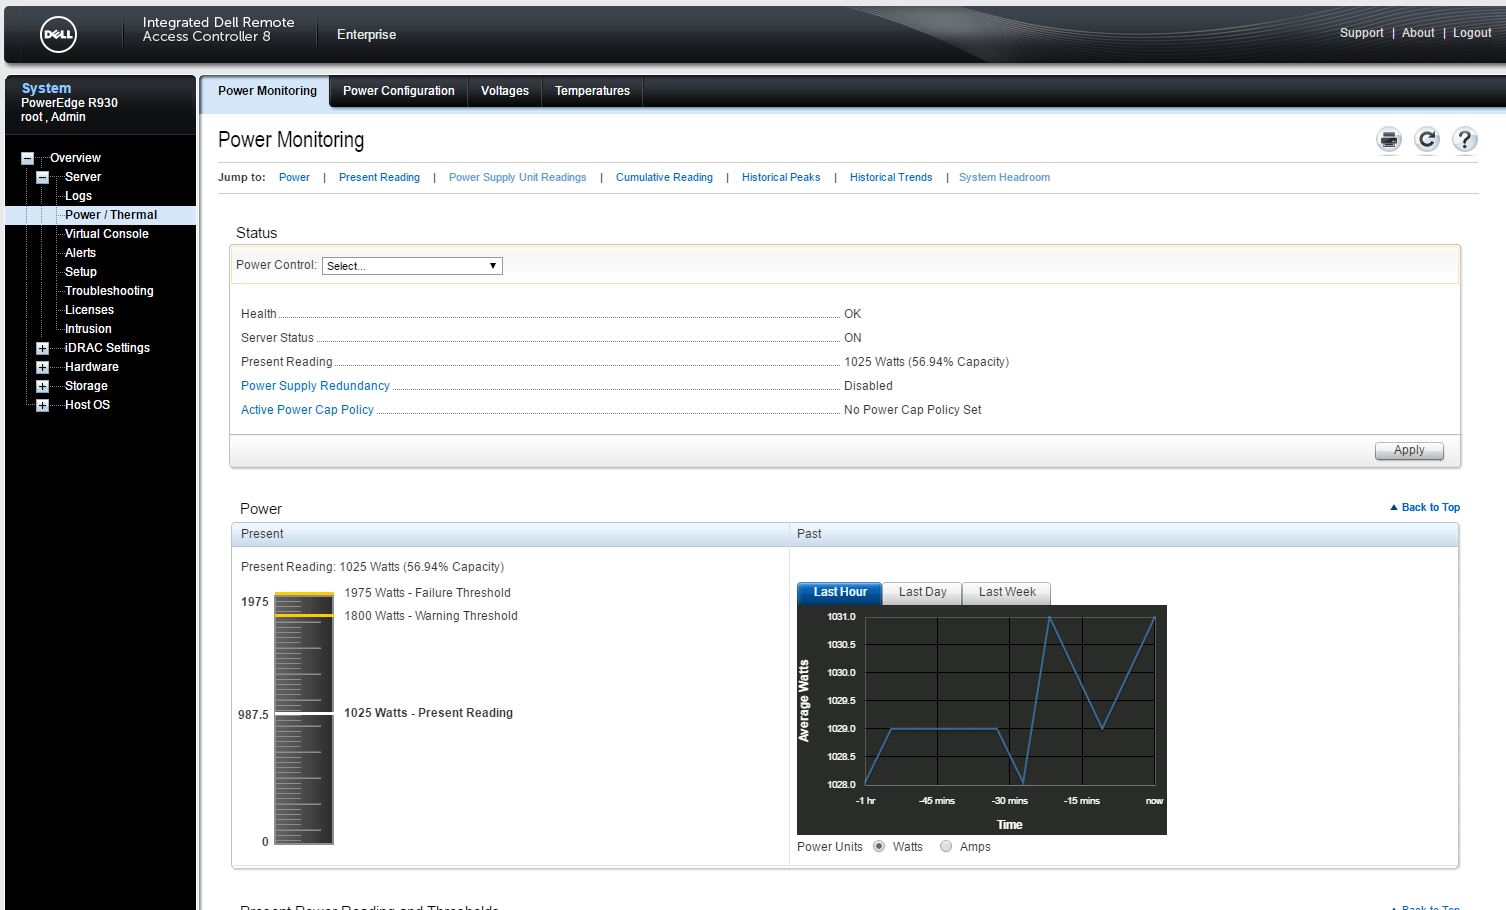Click the power gauge present reading marker
Image resolution: width=1506 pixels, height=910 pixels.
pyautogui.click(x=304, y=714)
